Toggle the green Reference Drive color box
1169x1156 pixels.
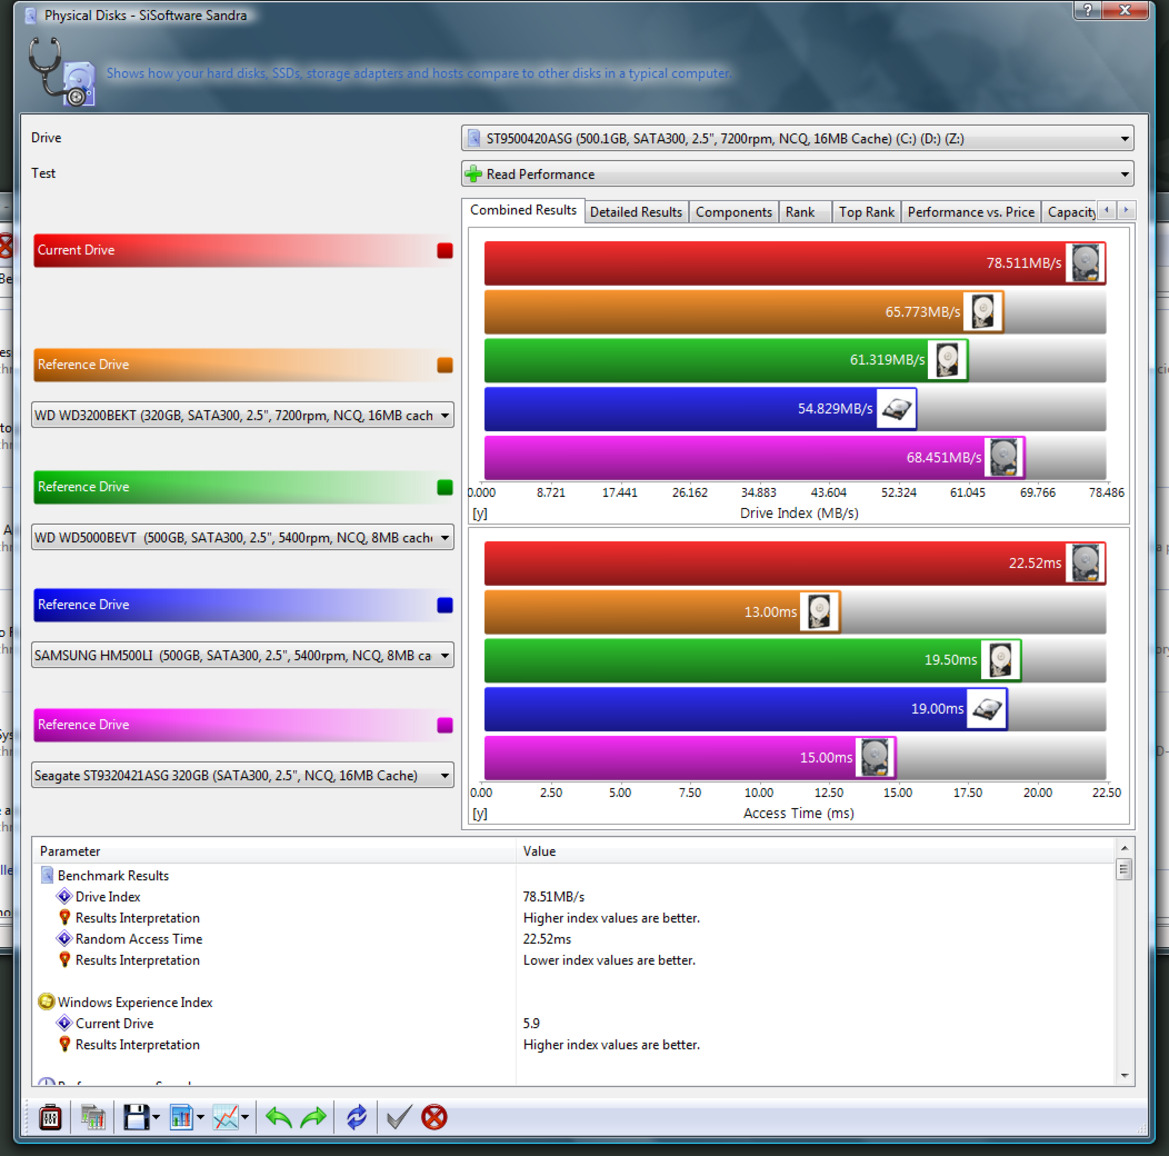[x=445, y=487]
